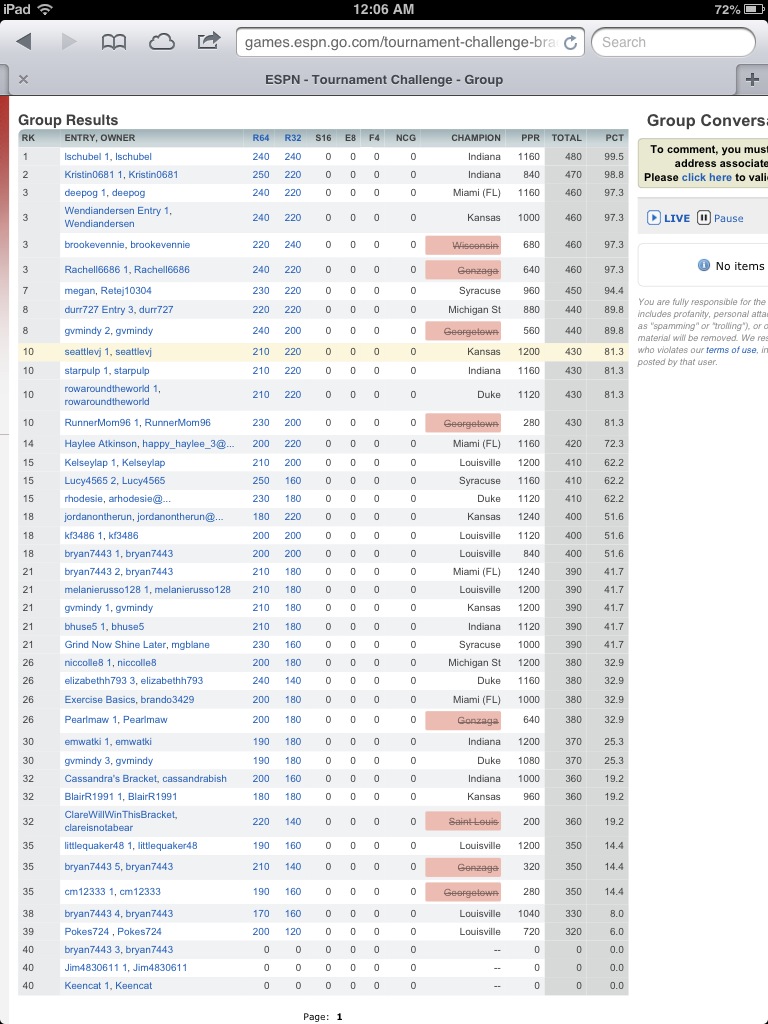Open entry deepog 1, deepog
768x1024 pixels.
tap(104, 193)
